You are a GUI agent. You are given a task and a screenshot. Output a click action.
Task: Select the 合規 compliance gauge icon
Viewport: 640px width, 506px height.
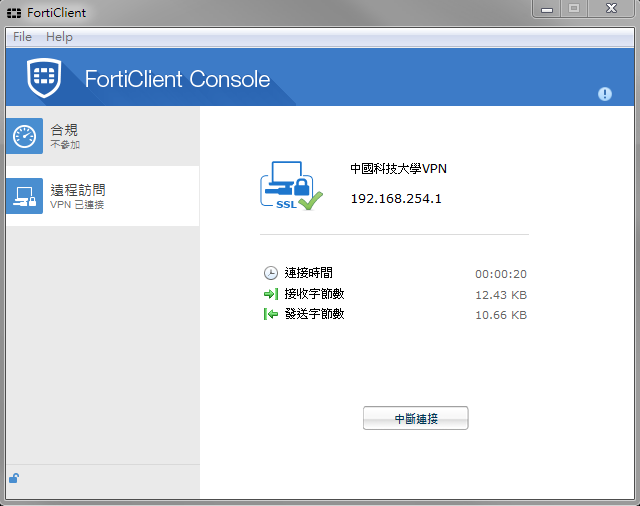pyautogui.click(x=24, y=136)
